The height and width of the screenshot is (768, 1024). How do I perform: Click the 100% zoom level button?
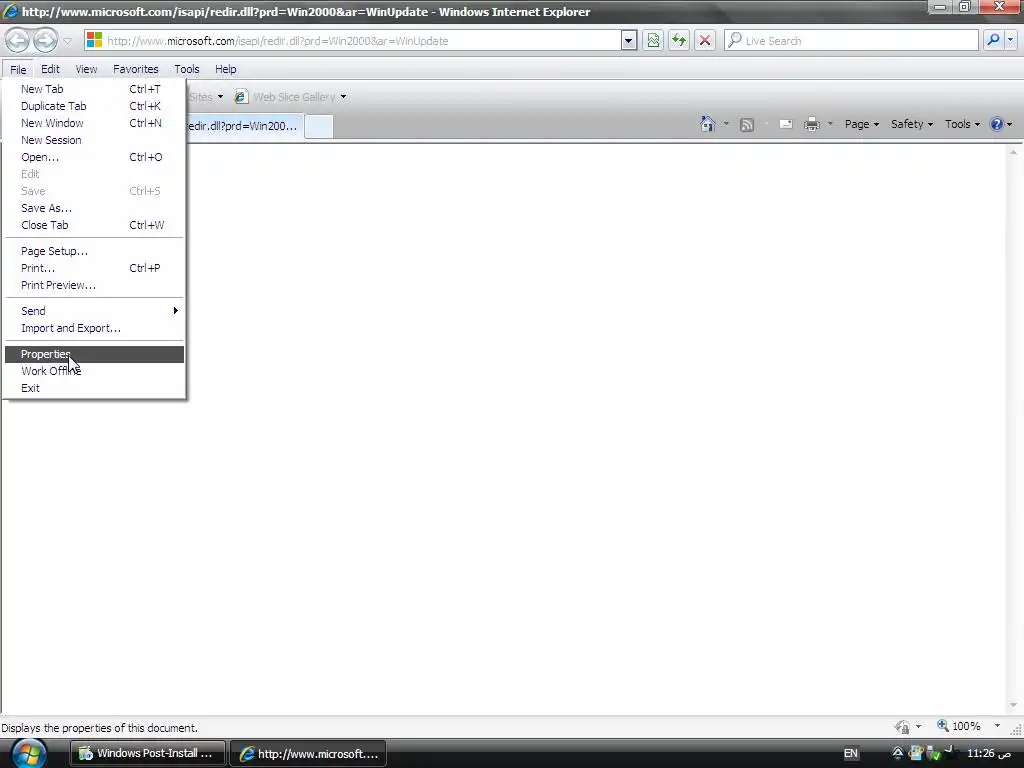click(x=959, y=726)
